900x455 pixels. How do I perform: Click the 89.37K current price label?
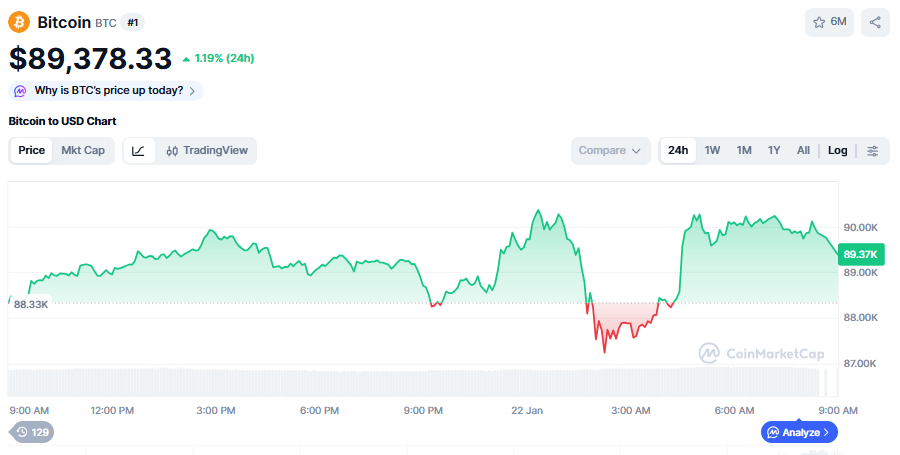tap(860, 254)
